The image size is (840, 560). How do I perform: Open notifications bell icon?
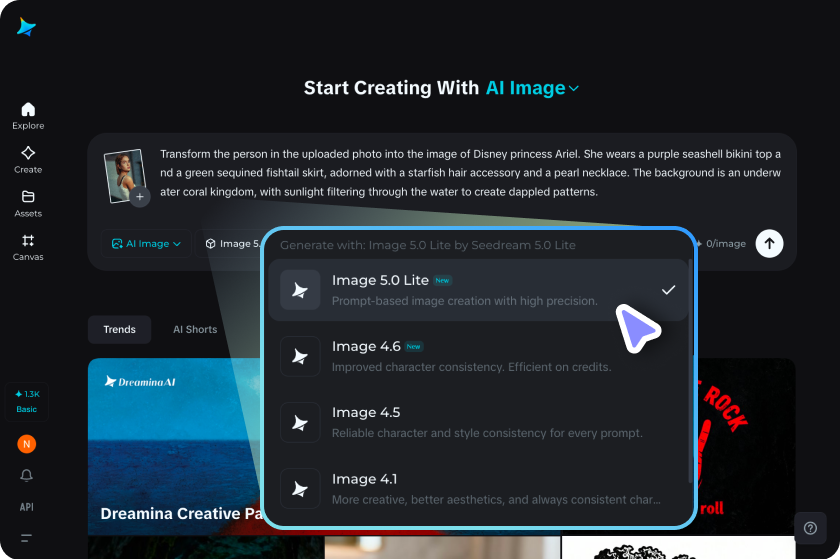click(27, 475)
